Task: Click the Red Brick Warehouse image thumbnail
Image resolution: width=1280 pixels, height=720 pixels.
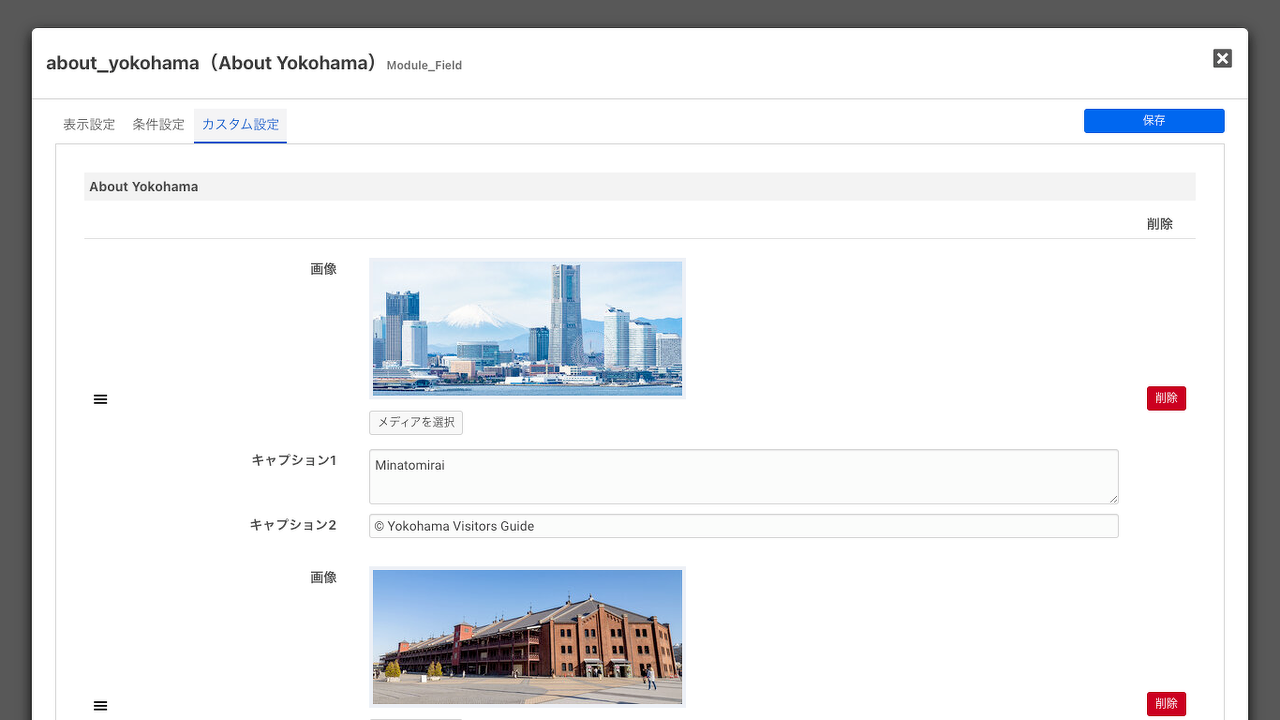Action: [x=527, y=636]
